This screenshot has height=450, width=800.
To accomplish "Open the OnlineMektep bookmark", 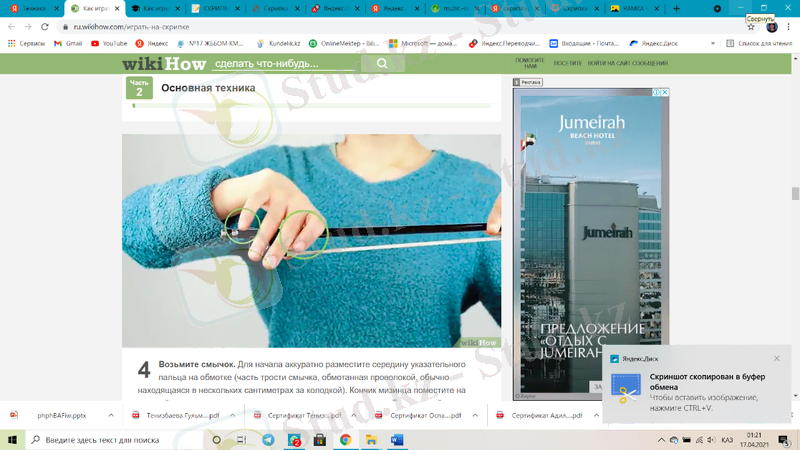I will (x=344, y=43).
